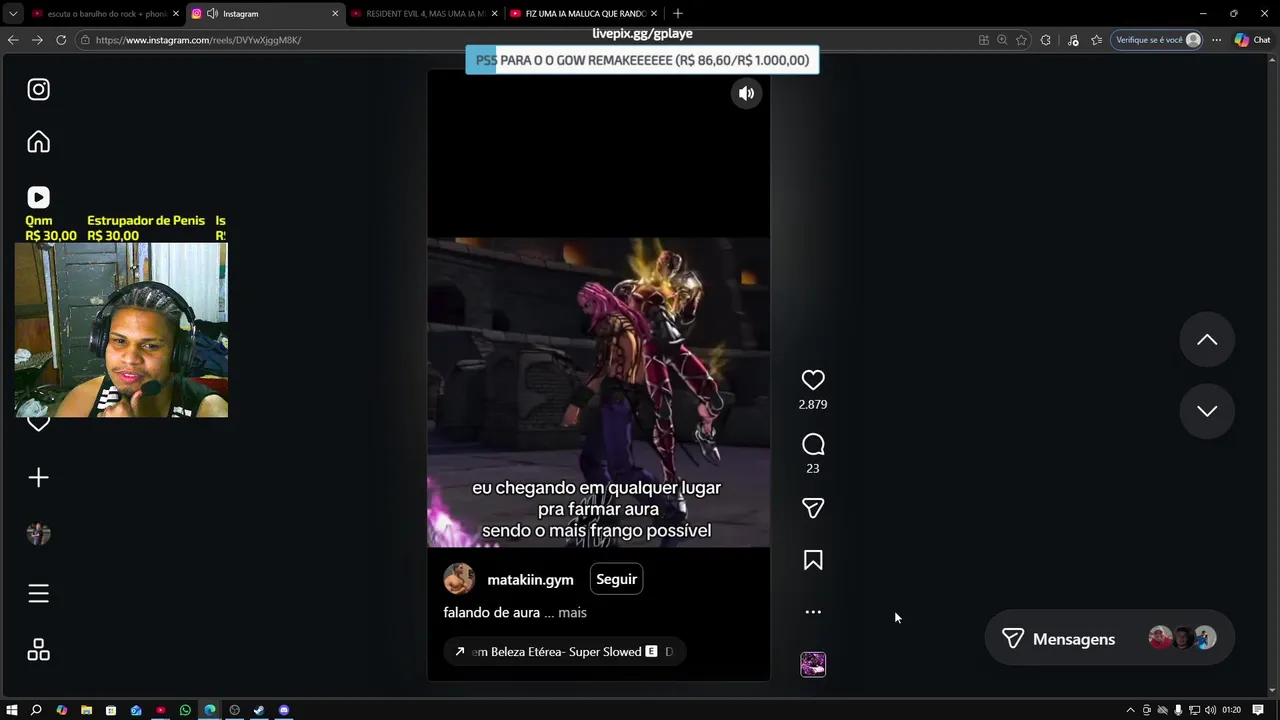The width and height of the screenshot is (1280, 720).
Task: Open Steam from taskbar
Action: pos(259,710)
